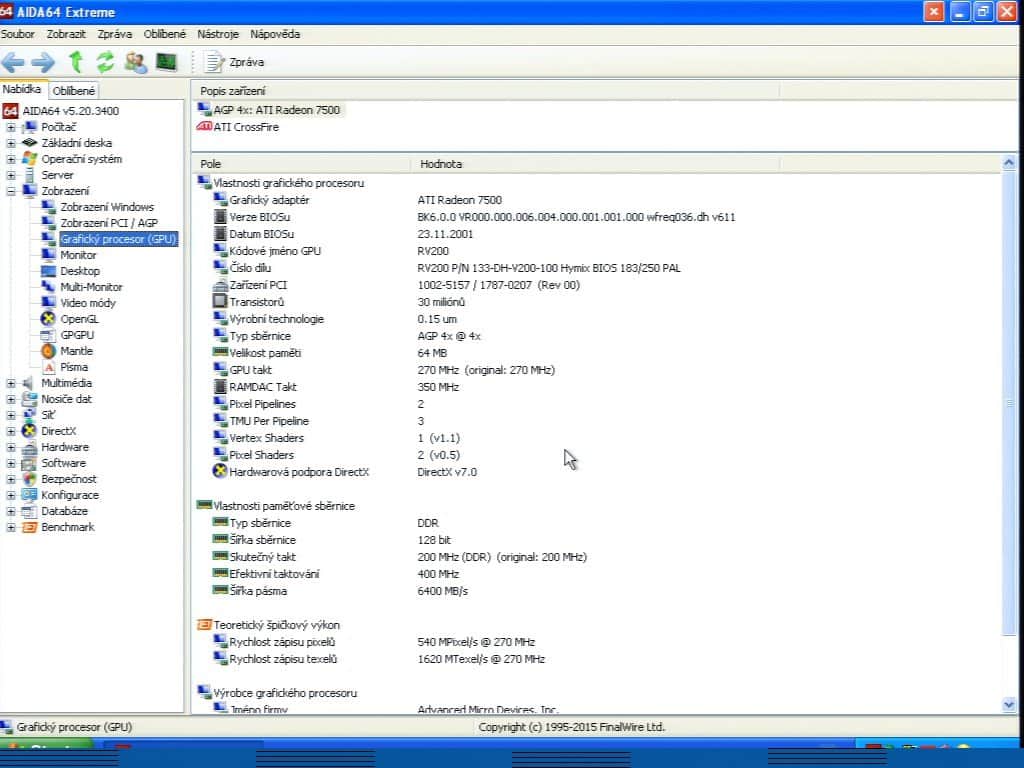The image size is (1024, 768).
Task: Select Video módy in the tree
Action: 88,303
